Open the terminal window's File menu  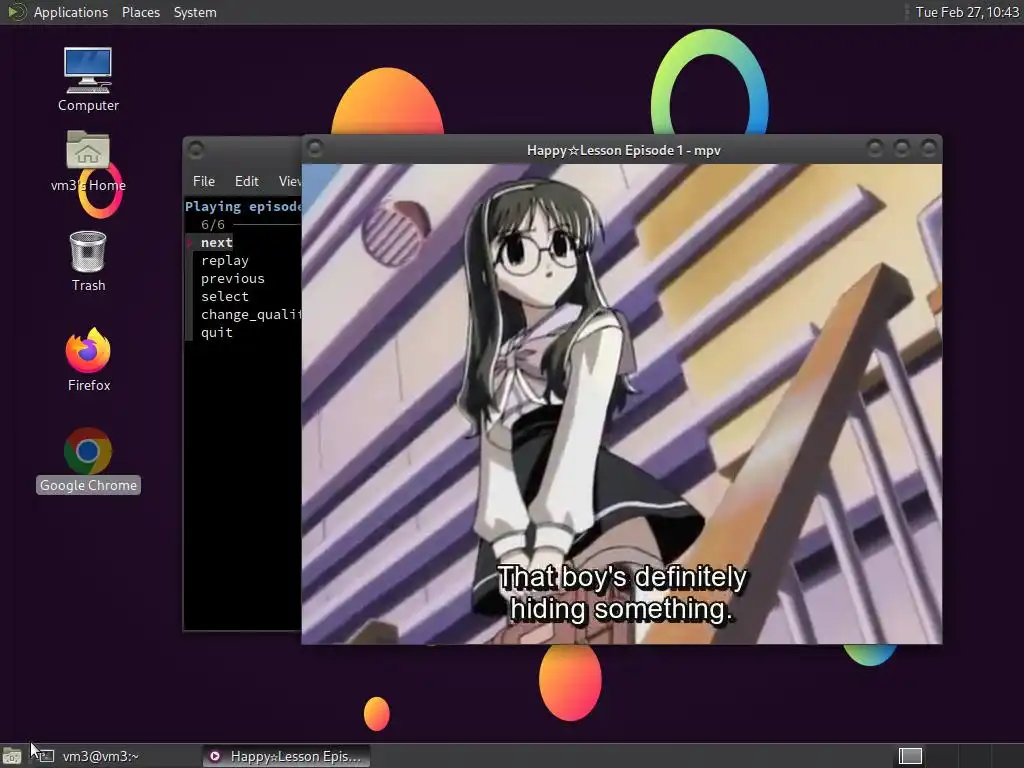(x=204, y=181)
